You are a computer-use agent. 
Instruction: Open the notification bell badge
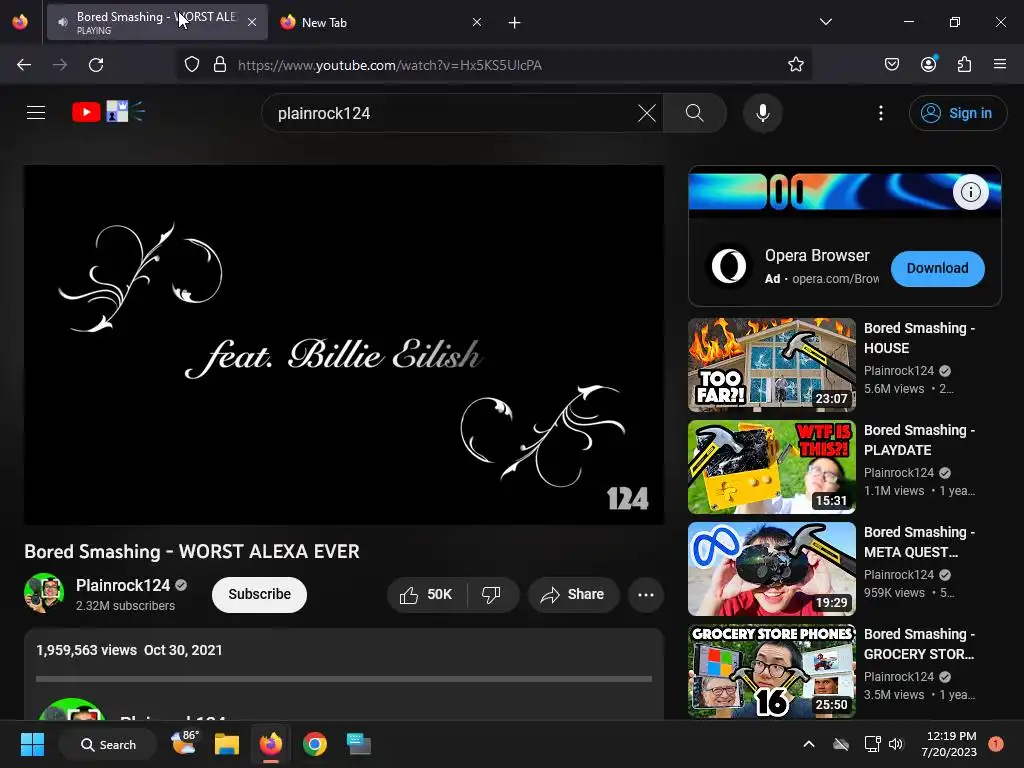click(996, 744)
